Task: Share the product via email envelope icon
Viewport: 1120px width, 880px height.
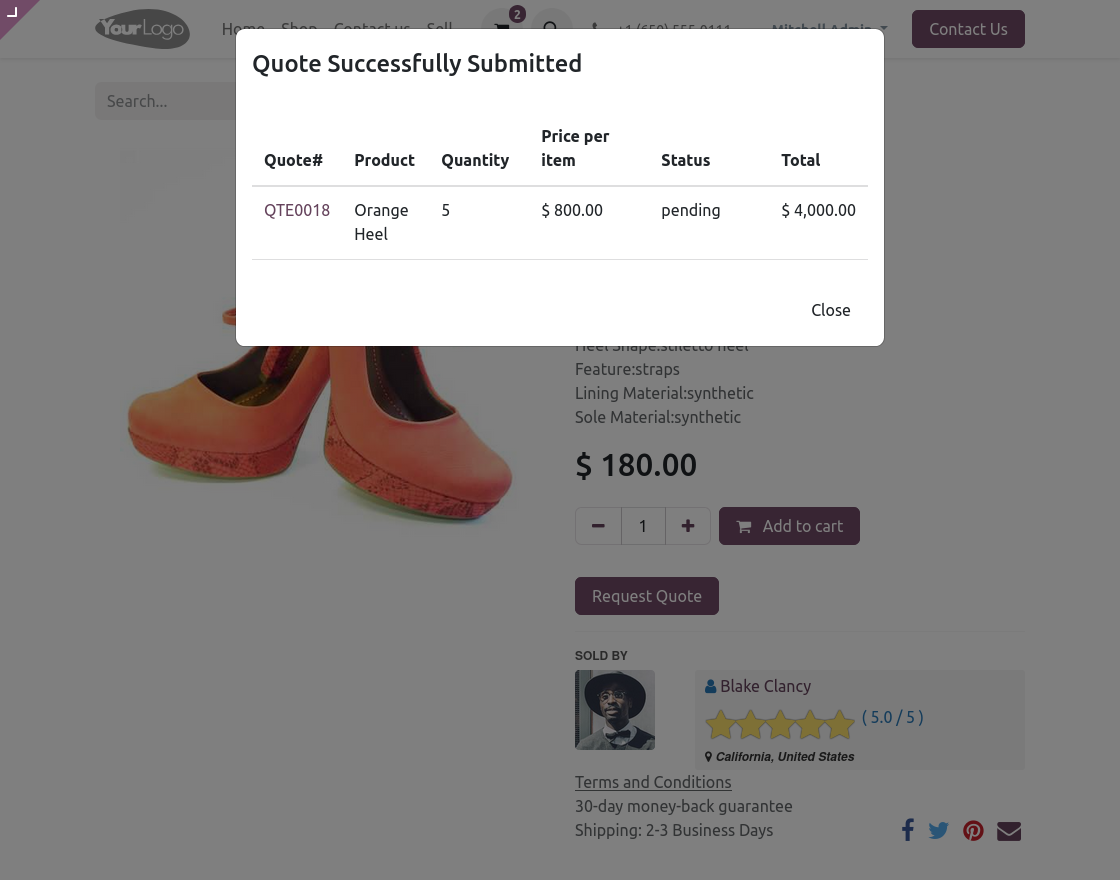Action: [x=1009, y=830]
